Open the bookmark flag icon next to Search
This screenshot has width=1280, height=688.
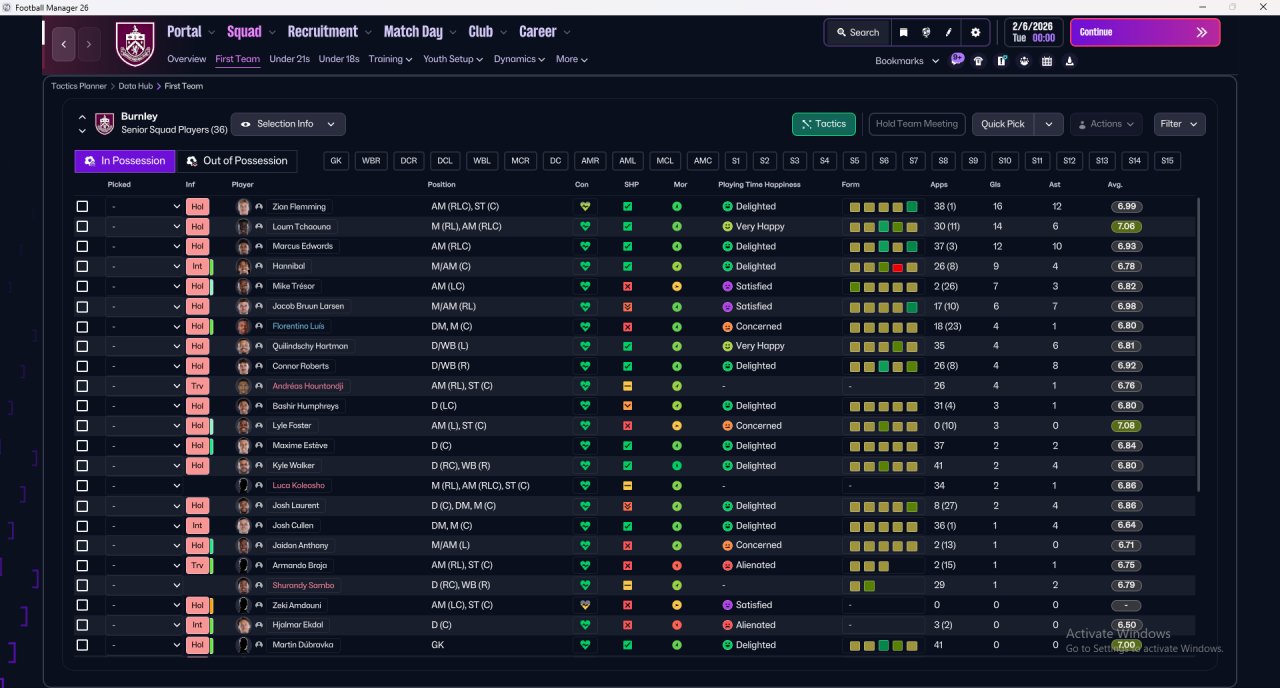(x=903, y=32)
